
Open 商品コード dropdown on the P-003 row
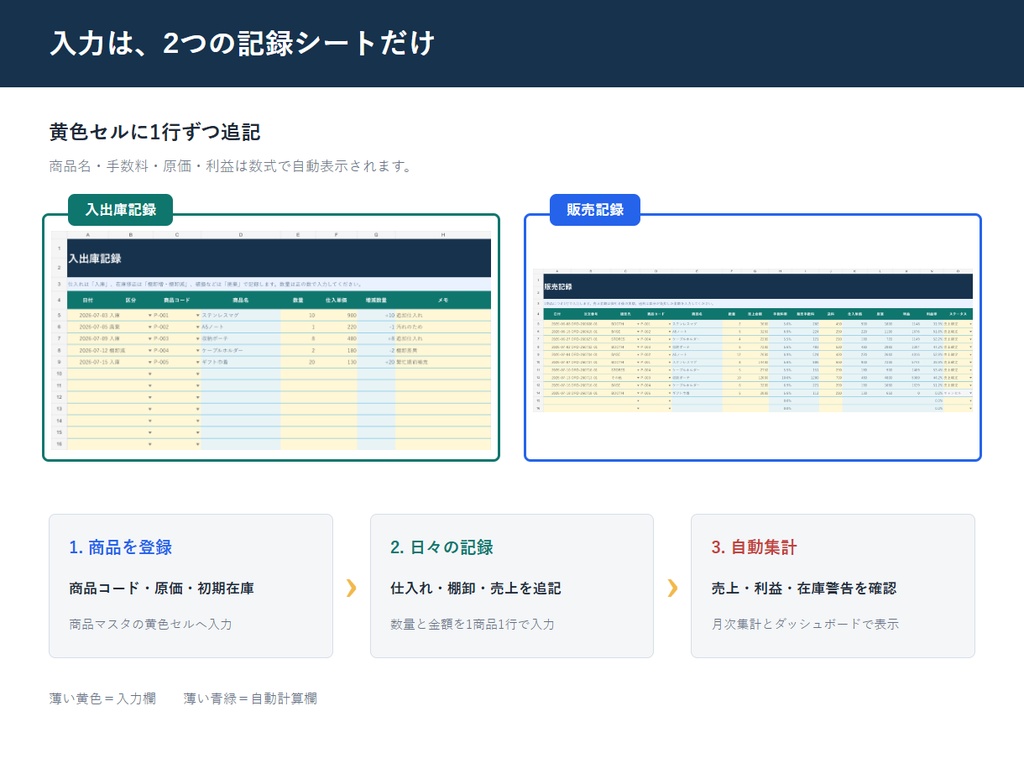197,339
